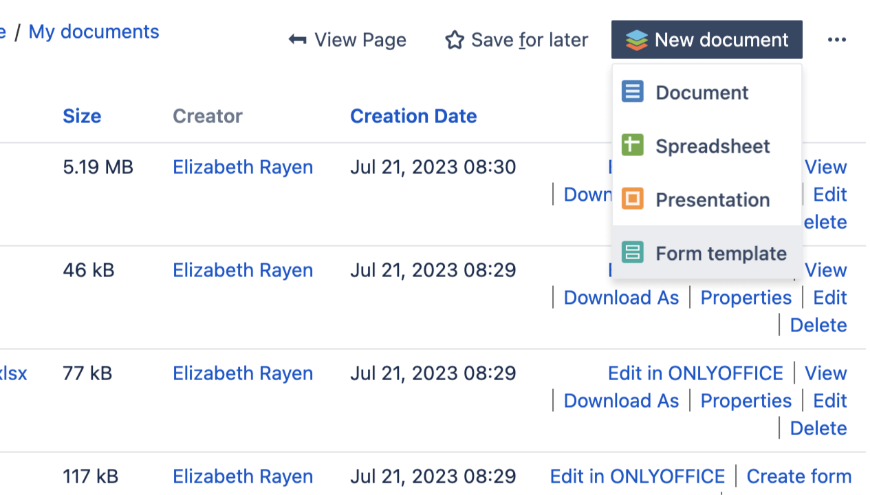Click the blue Document type icon
This screenshot has height=495, width=870.
(632, 92)
